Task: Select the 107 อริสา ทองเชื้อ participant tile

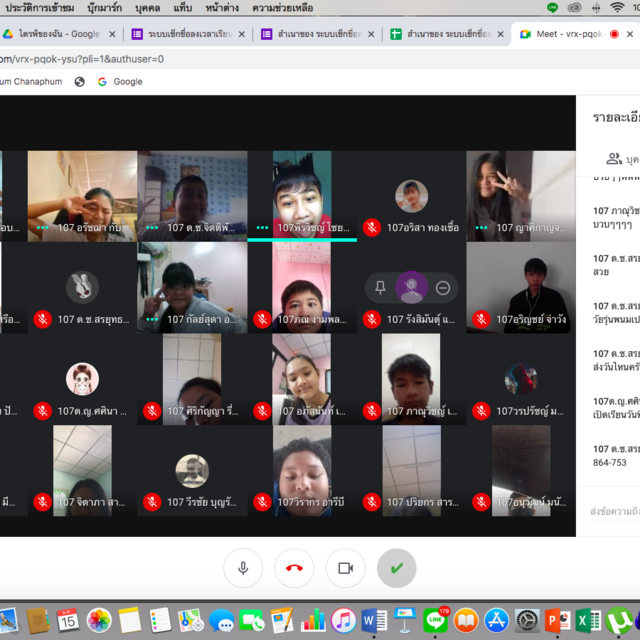Action: coord(411,196)
